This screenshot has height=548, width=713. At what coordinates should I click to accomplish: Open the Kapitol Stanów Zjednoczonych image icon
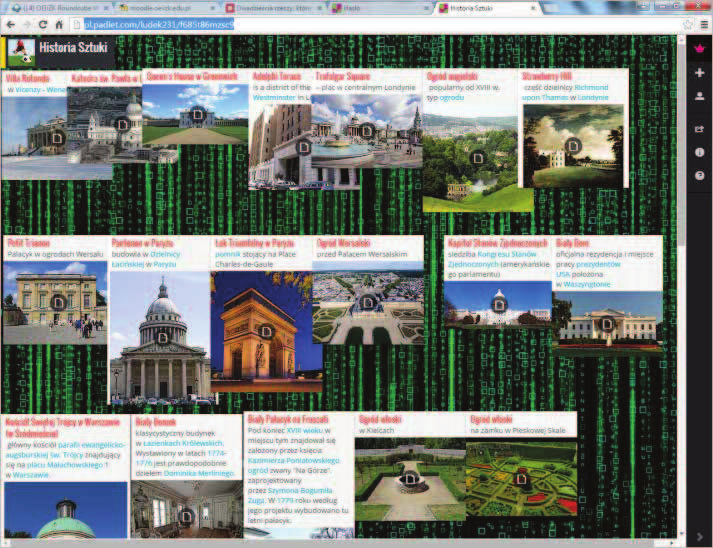[499, 304]
